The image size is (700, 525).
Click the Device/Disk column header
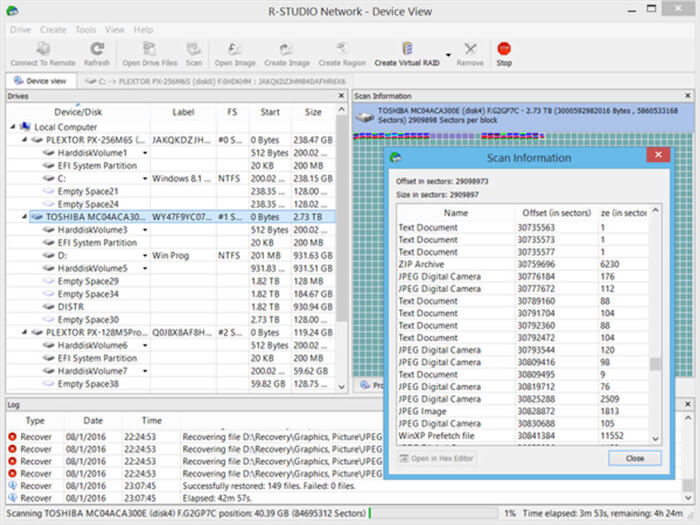[x=78, y=112]
